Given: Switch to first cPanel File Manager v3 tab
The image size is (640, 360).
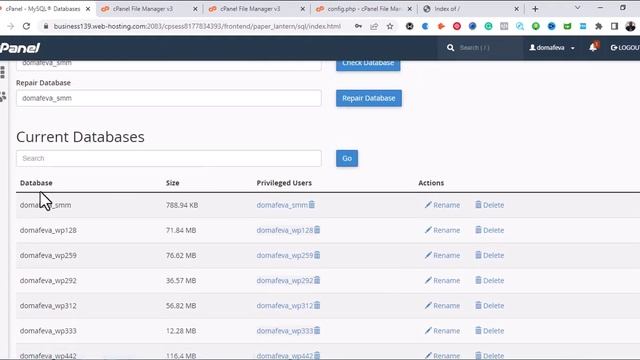Looking at the screenshot, I should point(149,9).
